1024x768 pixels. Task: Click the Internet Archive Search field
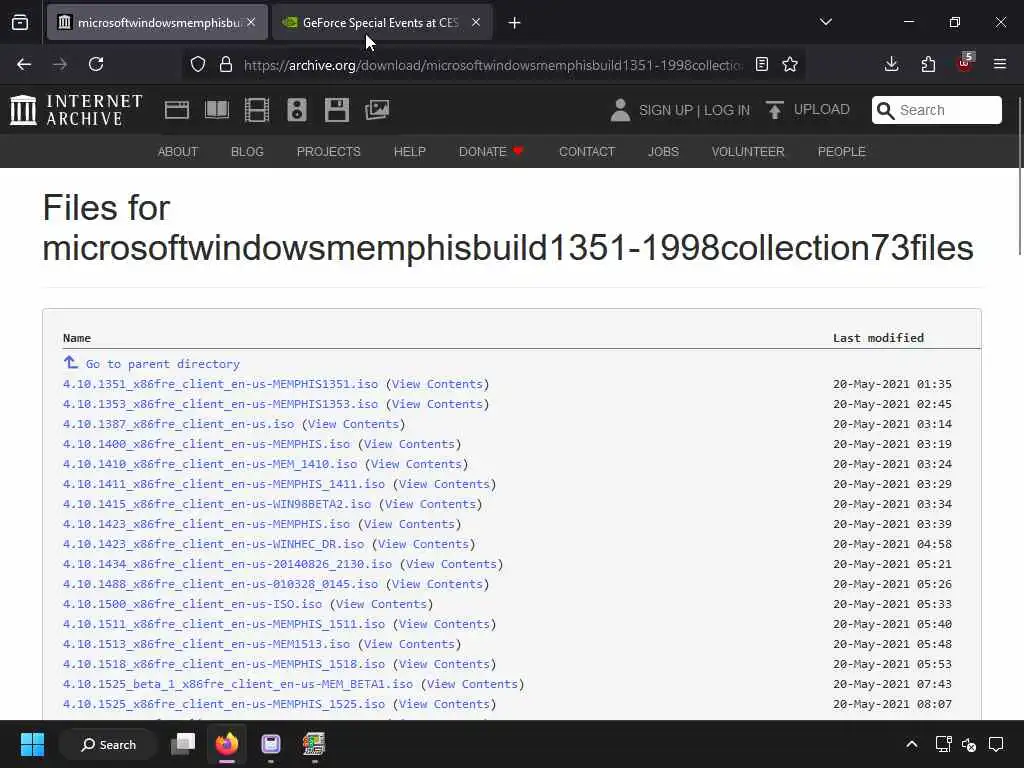pyautogui.click(x=936, y=110)
